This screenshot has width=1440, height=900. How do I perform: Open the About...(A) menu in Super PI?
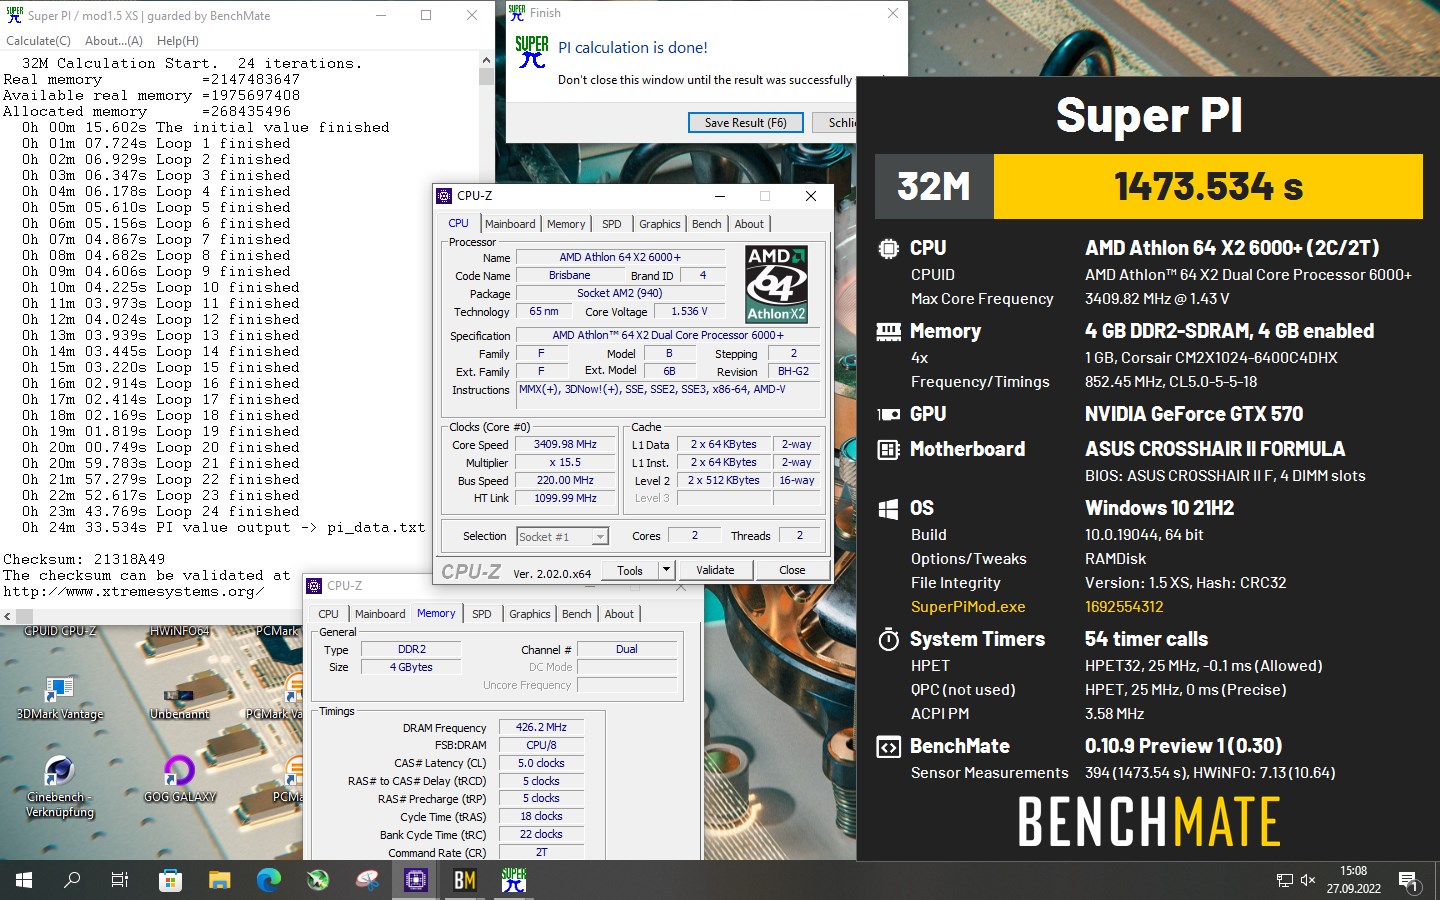(x=114, y=41)
